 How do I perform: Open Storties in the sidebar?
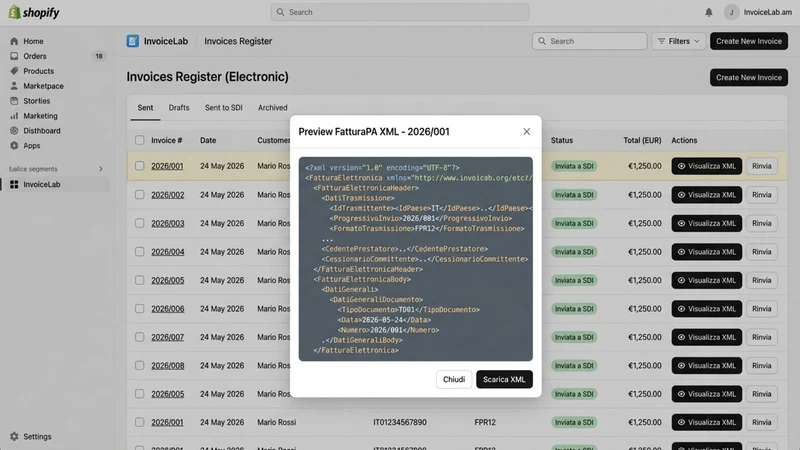[x=36, y=101]
